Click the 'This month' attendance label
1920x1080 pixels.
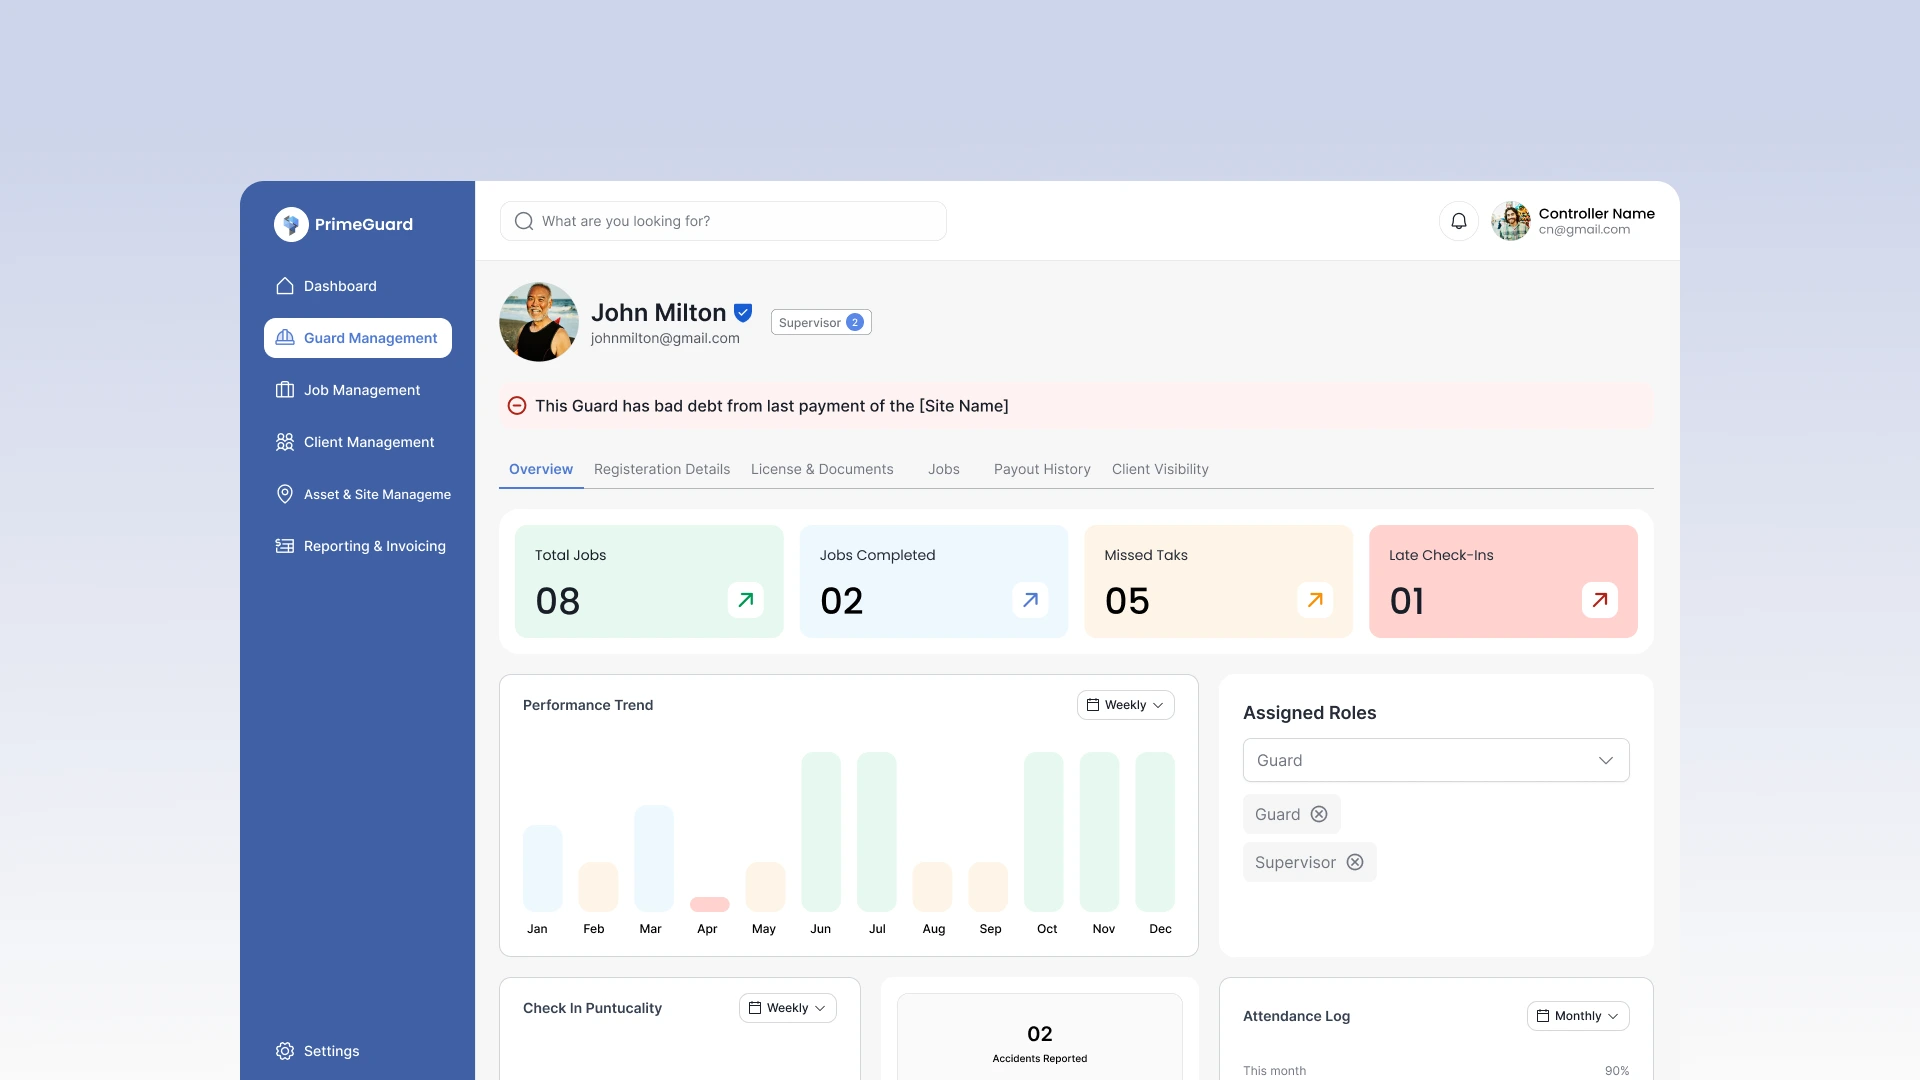coord(1274,1071)
